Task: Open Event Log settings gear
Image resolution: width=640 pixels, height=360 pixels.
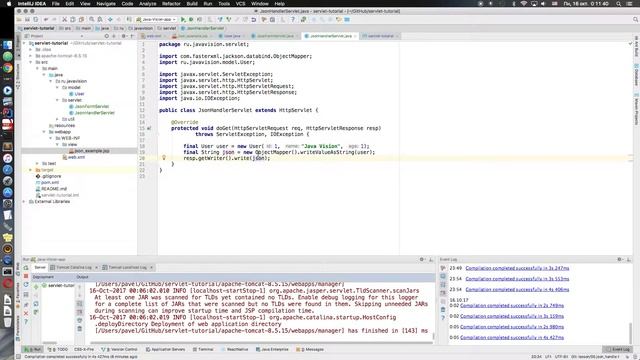Action: point(620,259)
